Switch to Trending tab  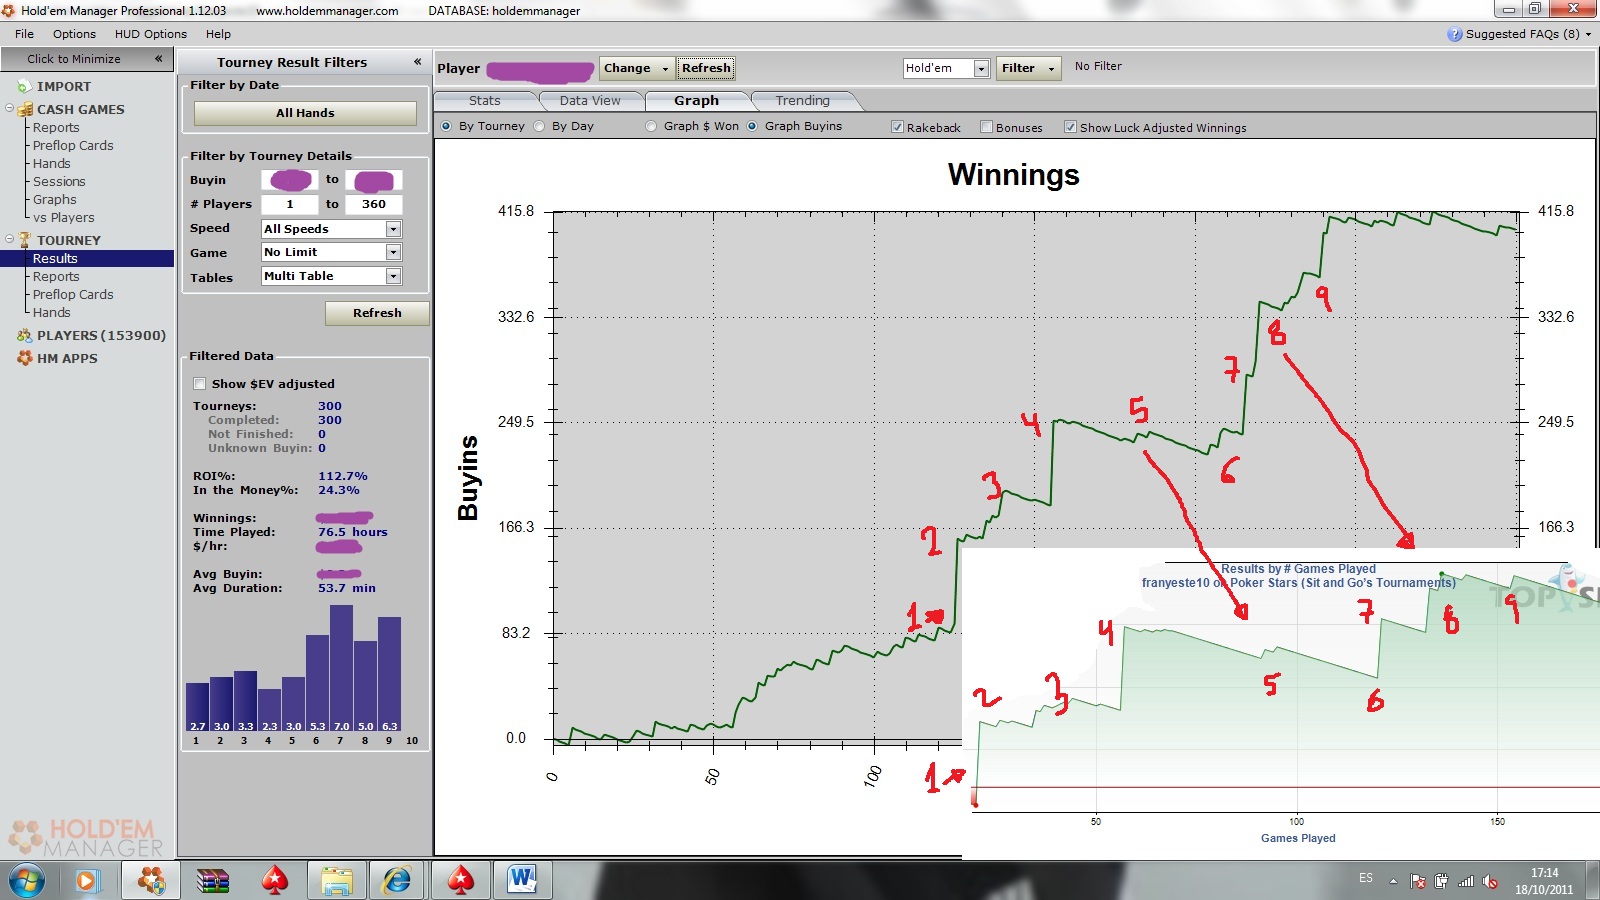[802, 100]
